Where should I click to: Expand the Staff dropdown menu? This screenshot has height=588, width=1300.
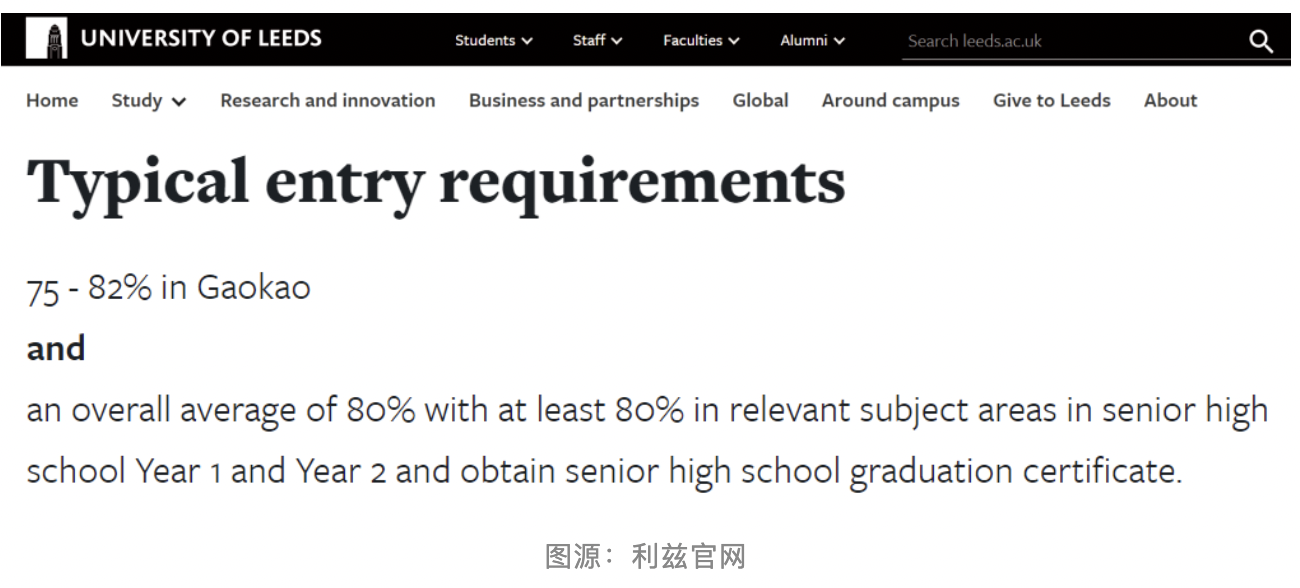597,41
